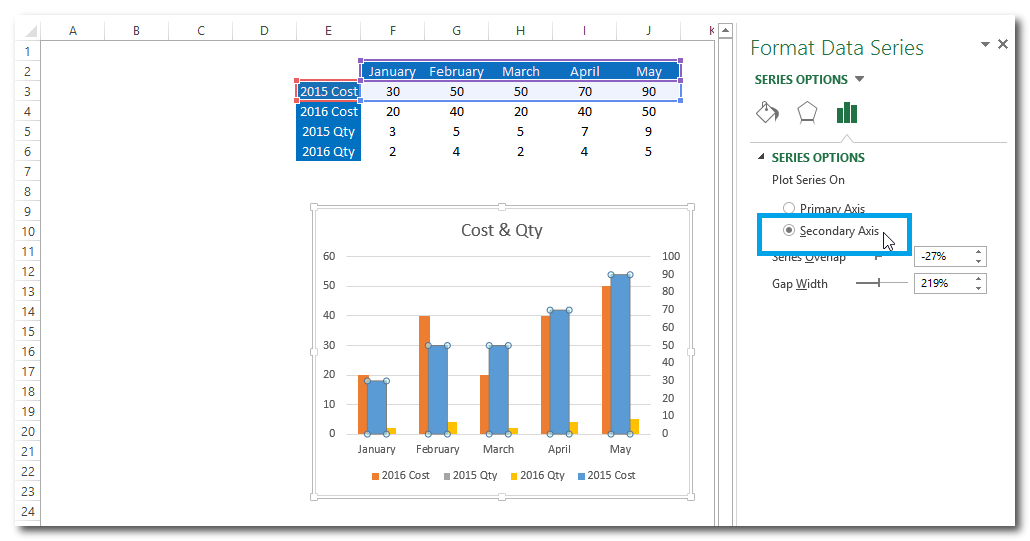
Task: Click the 2016 Cost legend entry
Action: click(400, 475)
